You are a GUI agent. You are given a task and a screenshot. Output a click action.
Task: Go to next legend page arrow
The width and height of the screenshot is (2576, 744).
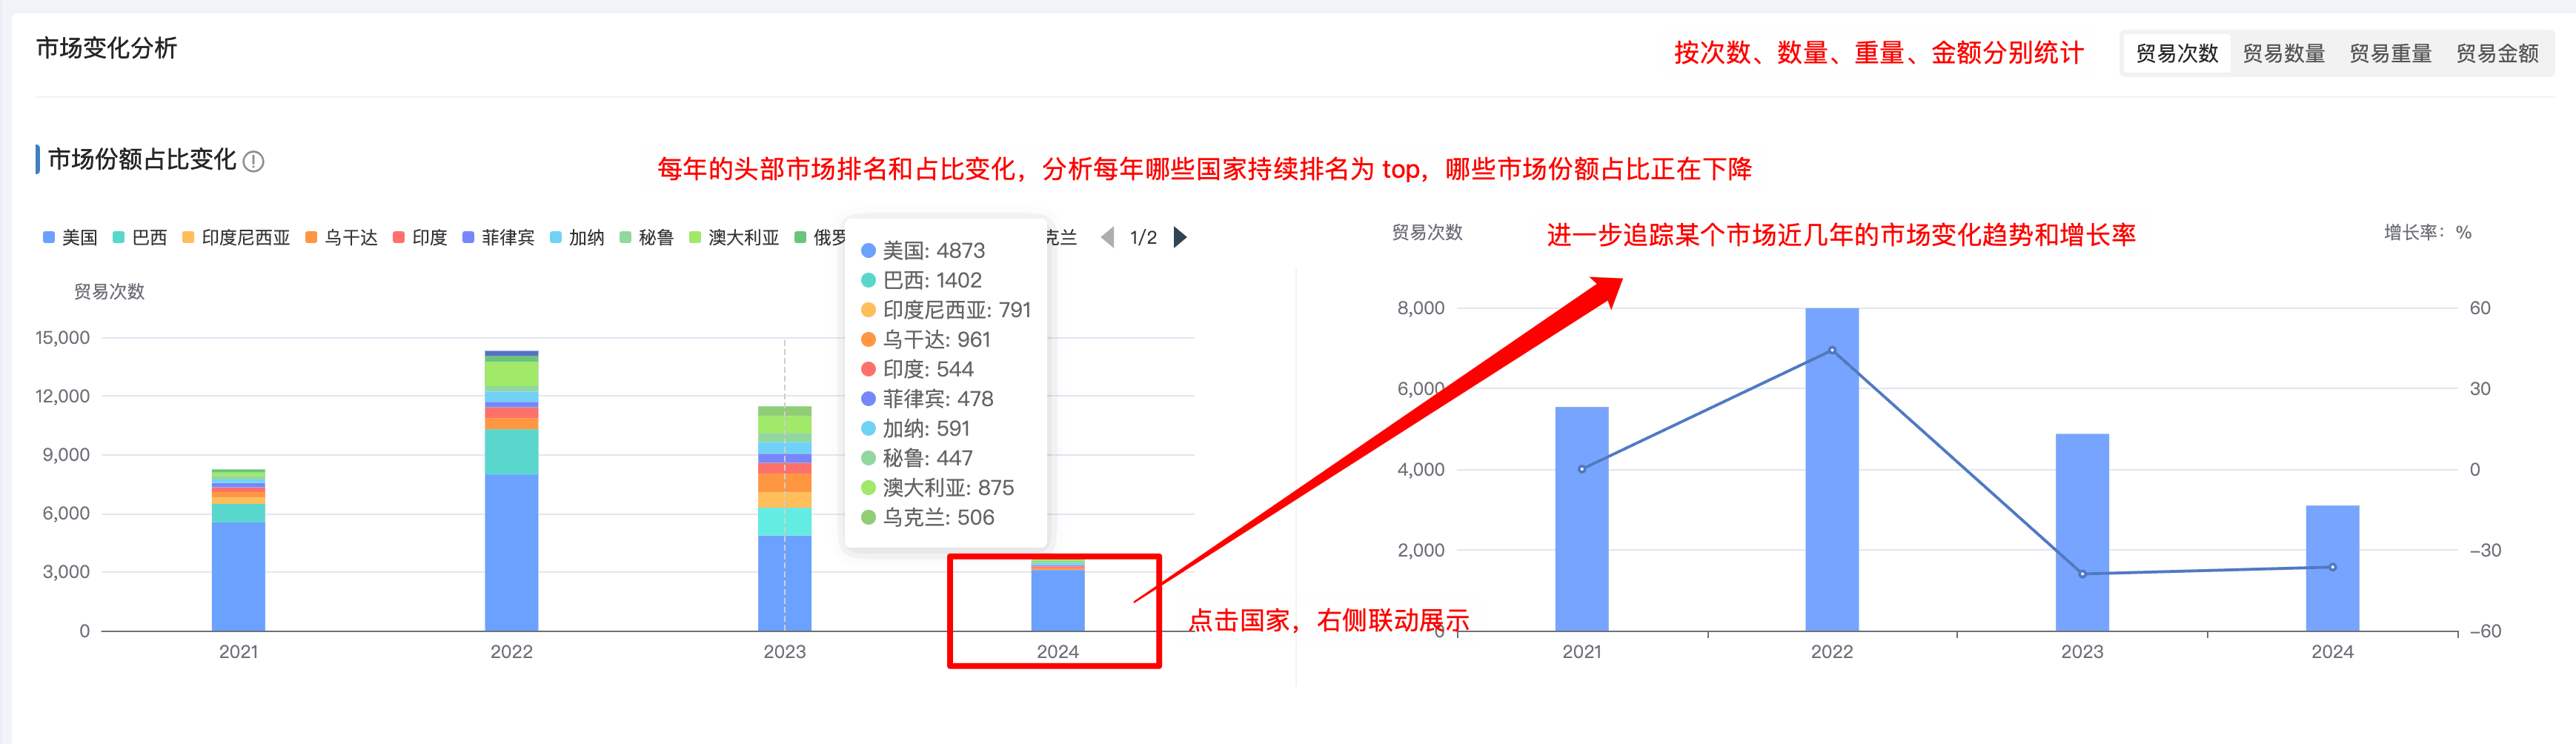coord(1180,237)
